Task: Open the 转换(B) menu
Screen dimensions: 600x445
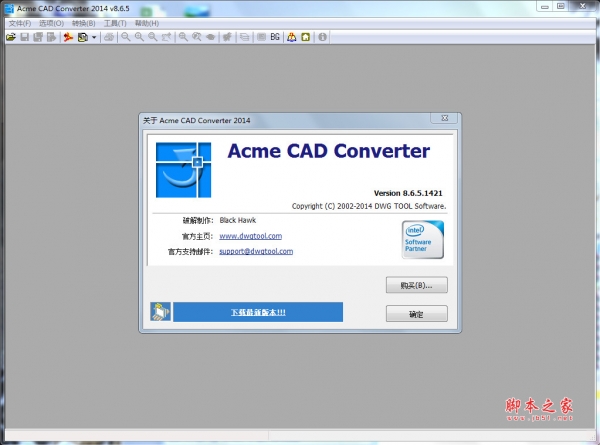Action: click(x=83, y=23)
